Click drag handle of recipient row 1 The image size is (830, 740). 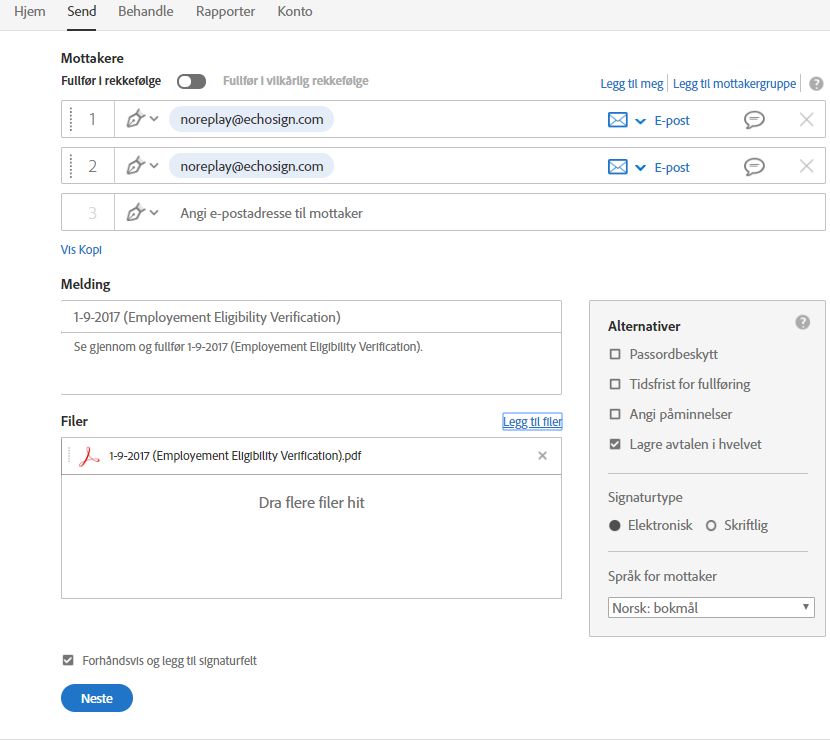(71, 120)
